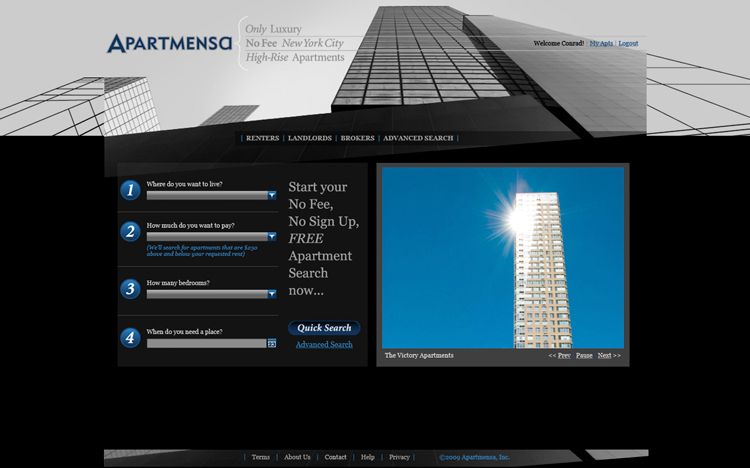Click the step 4 number badge

click(x=130, y=338)
